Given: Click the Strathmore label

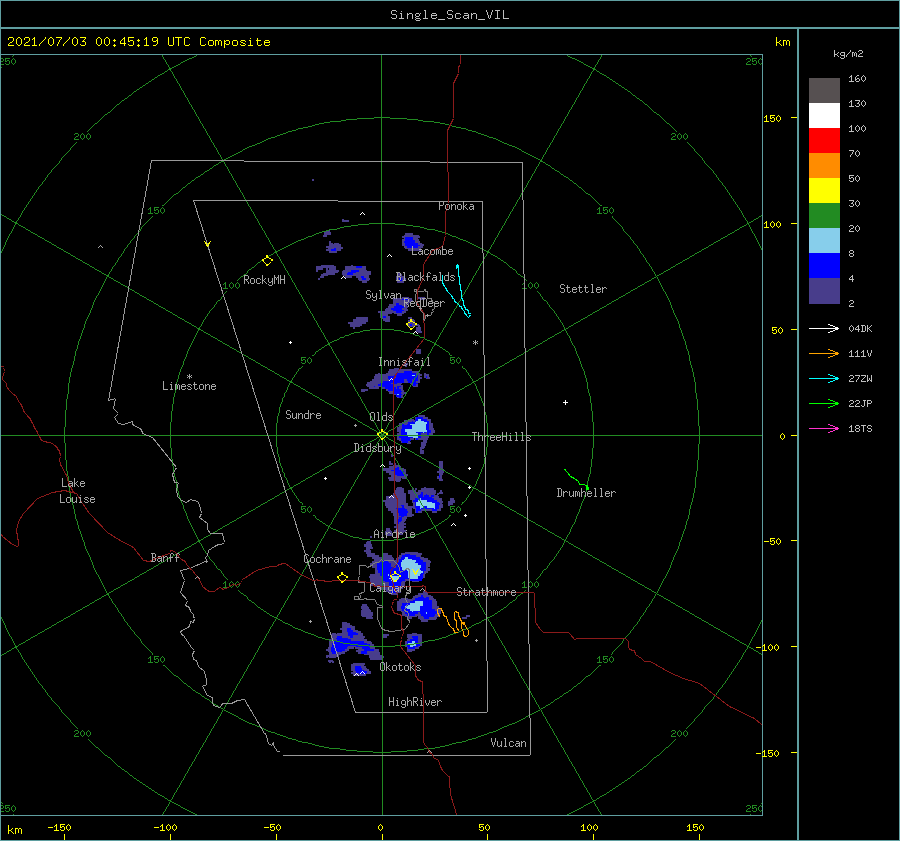Looking at the screenshot, I should (x=486, y=592).
